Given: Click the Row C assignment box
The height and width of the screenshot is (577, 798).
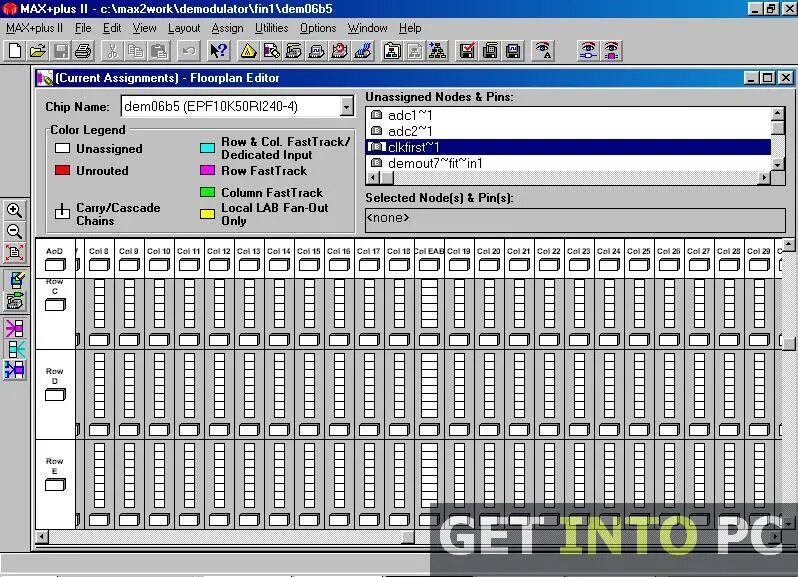Looking at the screenshot, I should [x=55, y=305].
